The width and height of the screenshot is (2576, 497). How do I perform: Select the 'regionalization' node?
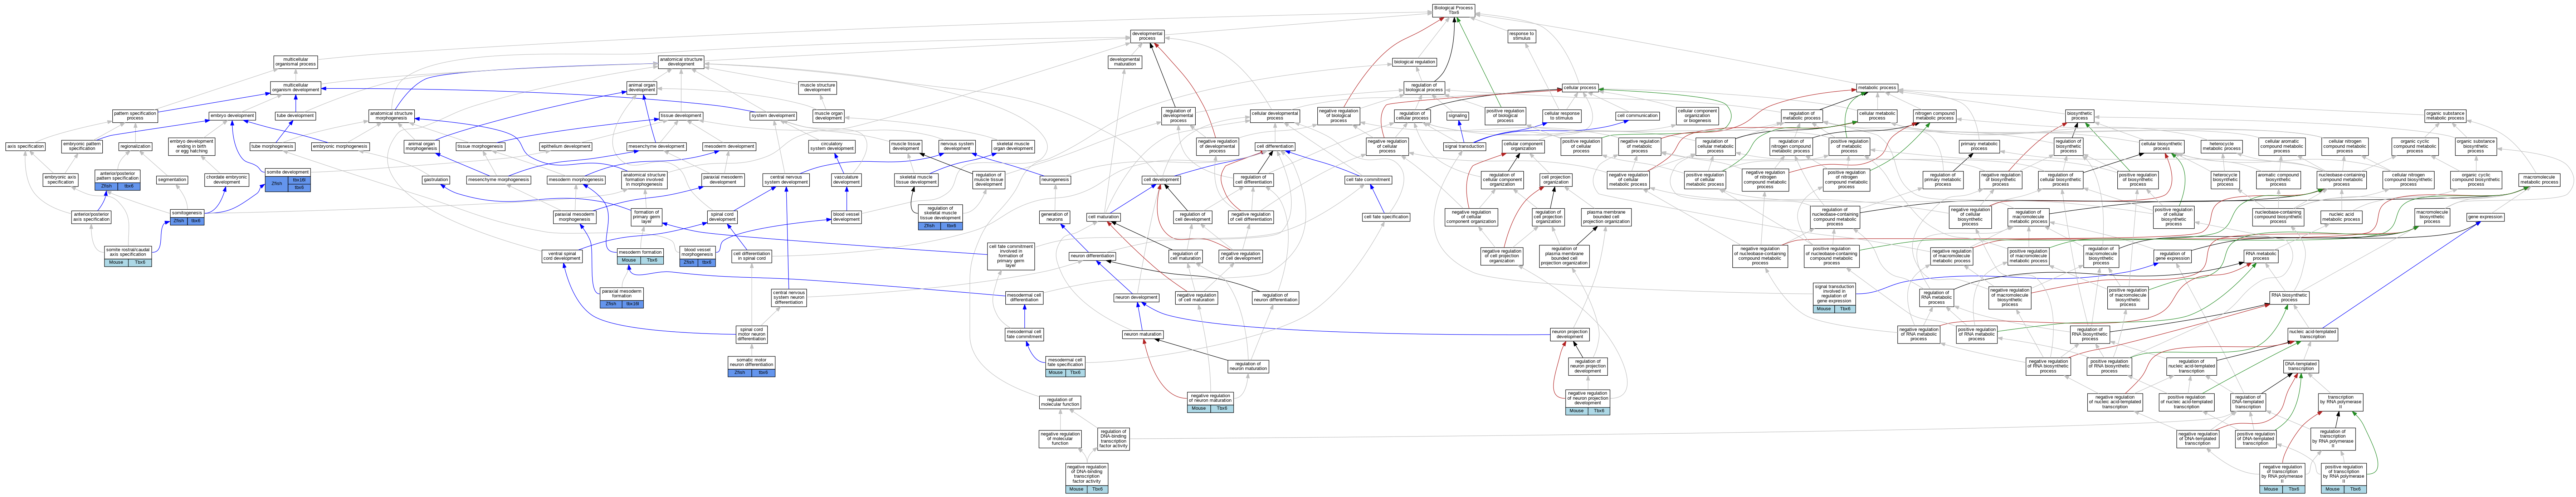click(135, 147)
